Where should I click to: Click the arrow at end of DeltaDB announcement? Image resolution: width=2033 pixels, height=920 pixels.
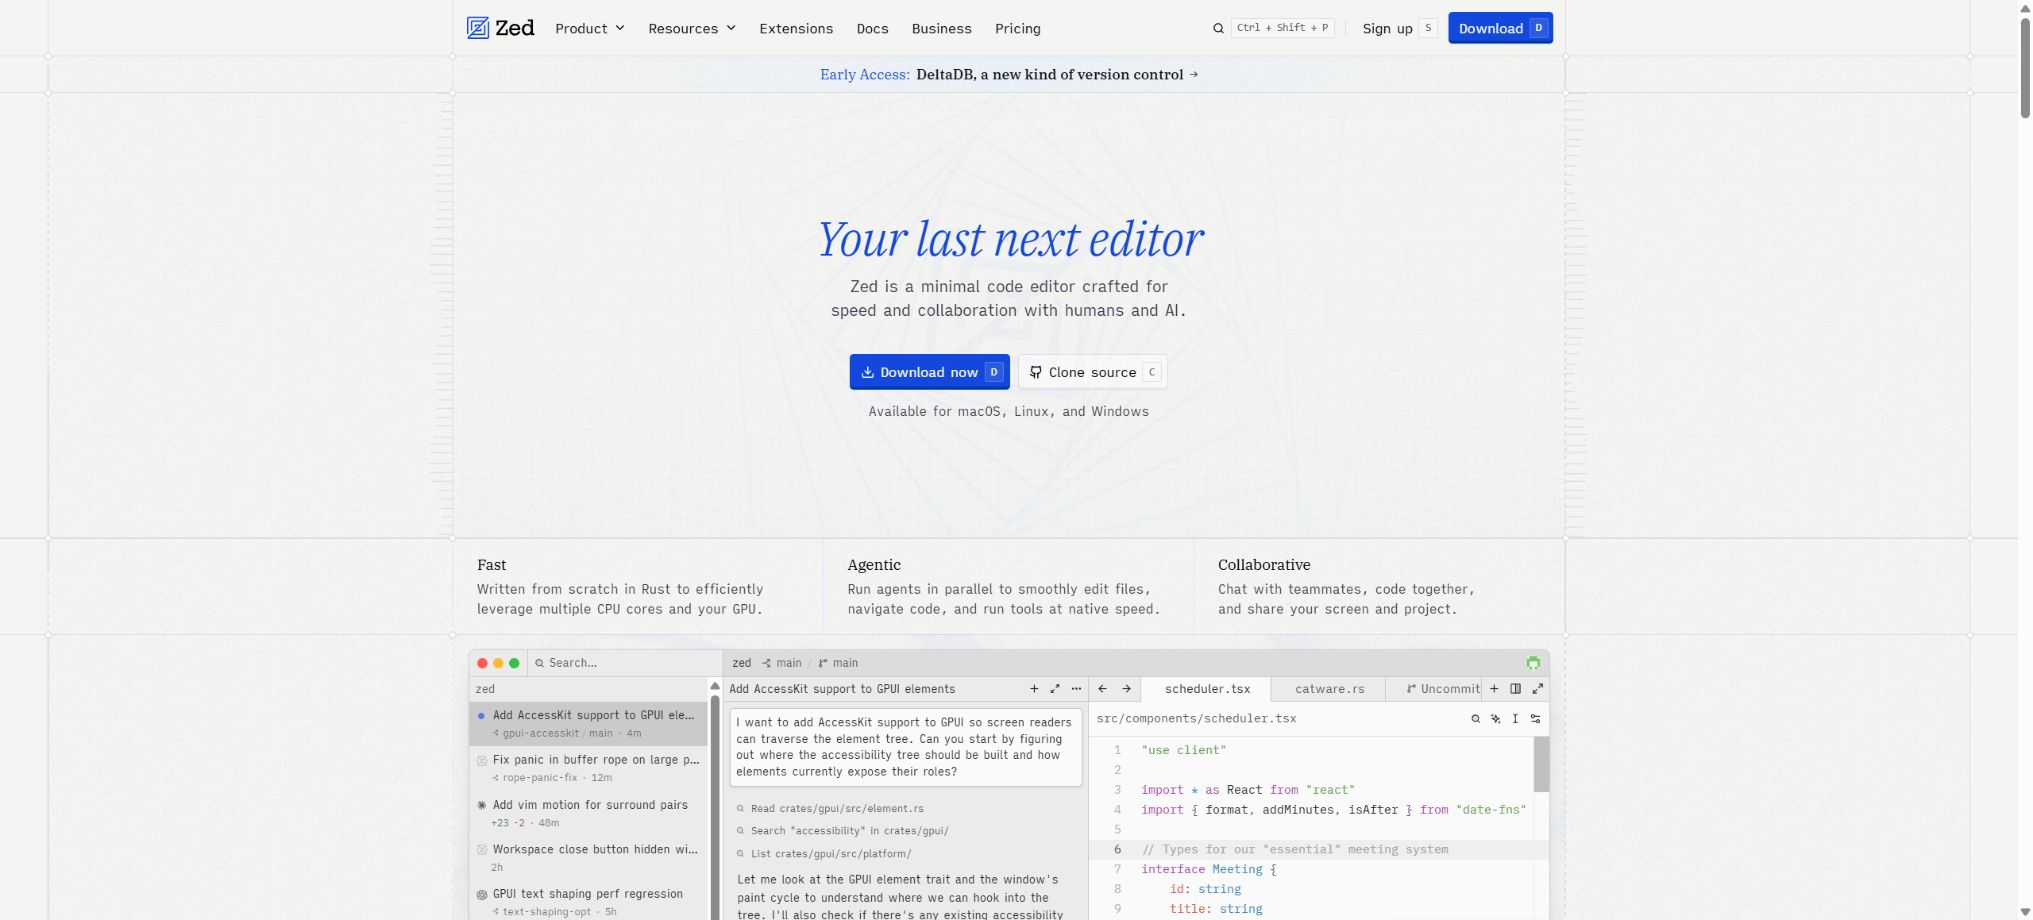click(1193, 74)
